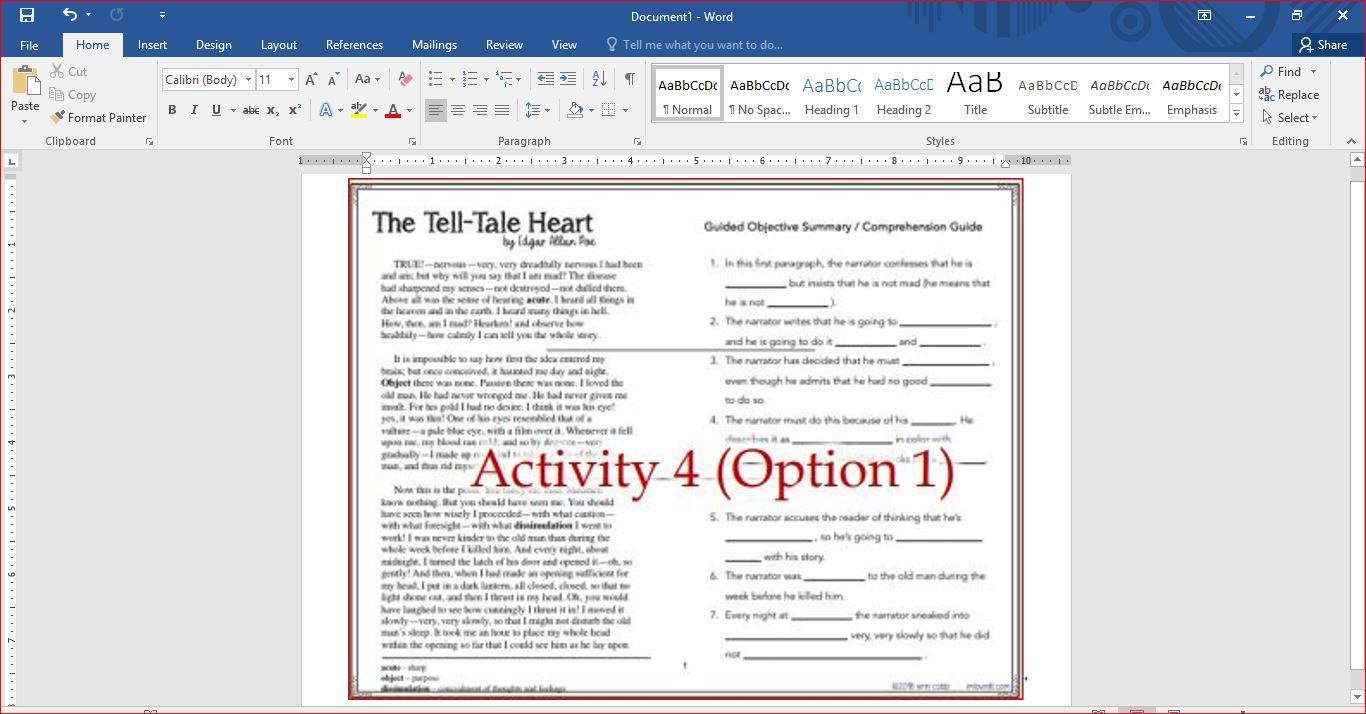Click the Multilevel List icon
Viewport: 1366px width, 714px height.
(x=504, y=79)
